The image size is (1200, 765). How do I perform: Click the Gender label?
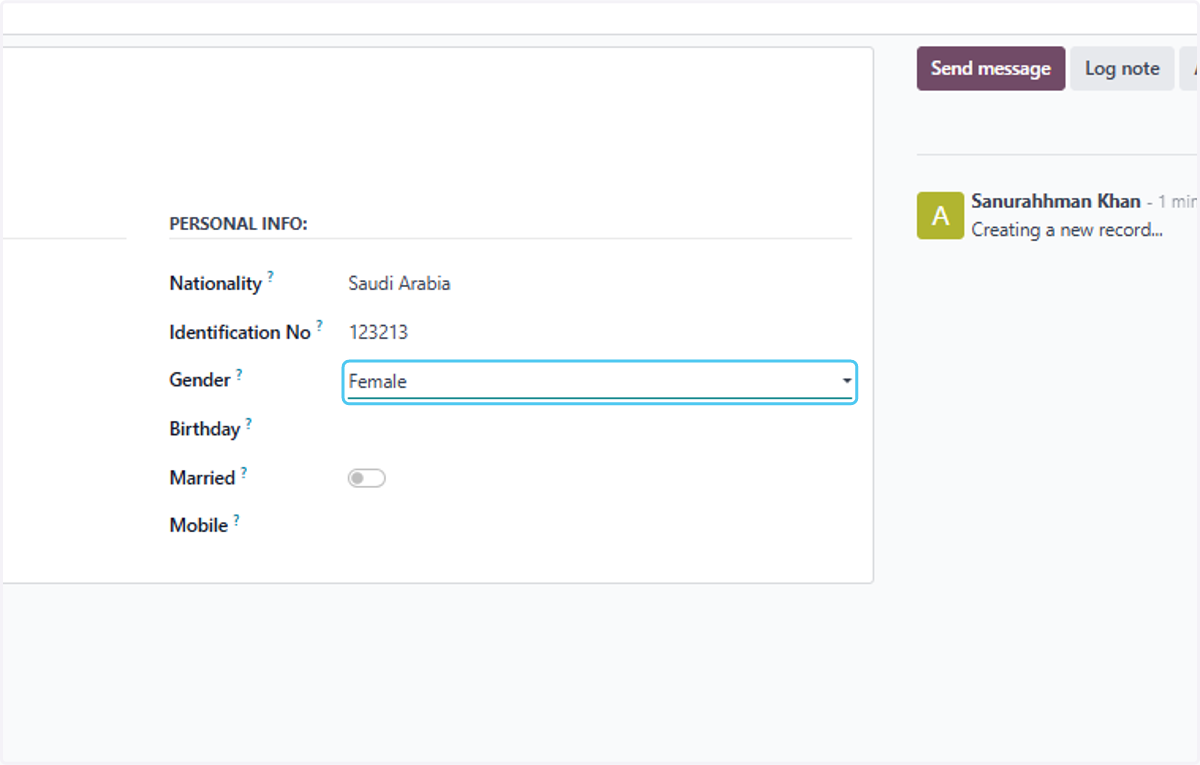click(x=200, y=381)
